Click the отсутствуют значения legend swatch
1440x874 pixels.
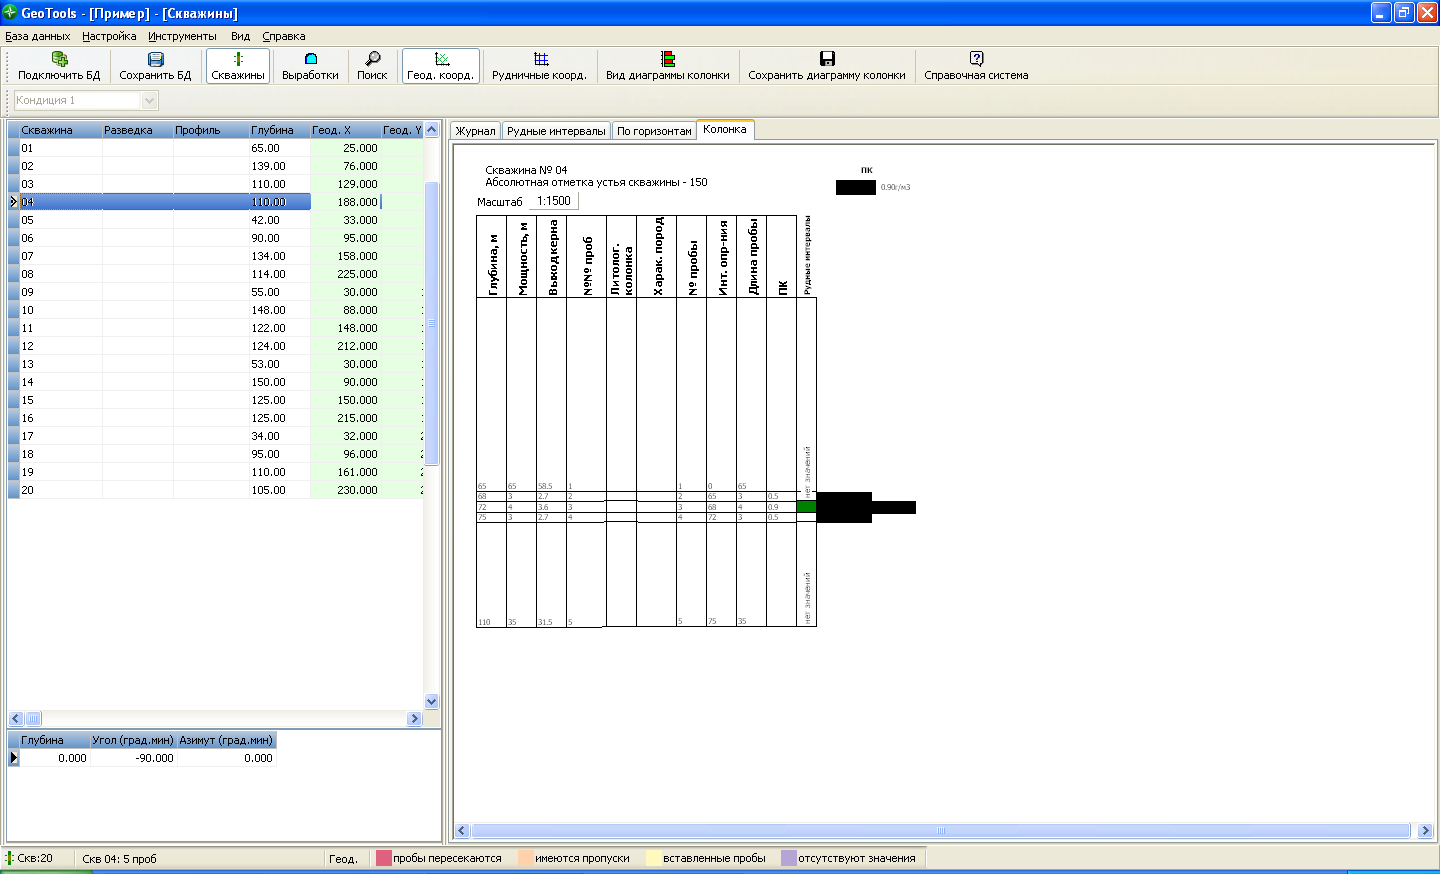click(x=788, y=858)
